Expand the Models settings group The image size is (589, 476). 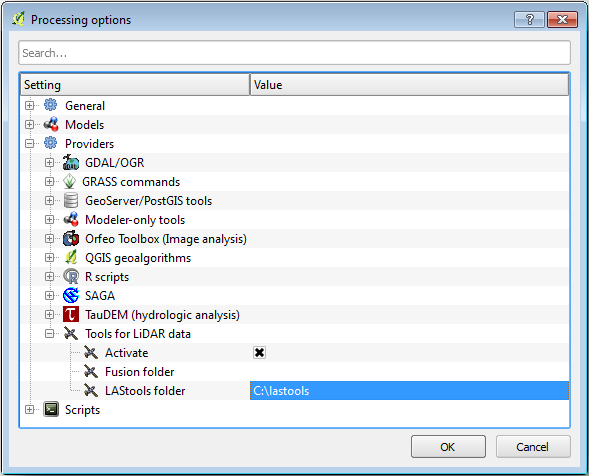point(29,124)
